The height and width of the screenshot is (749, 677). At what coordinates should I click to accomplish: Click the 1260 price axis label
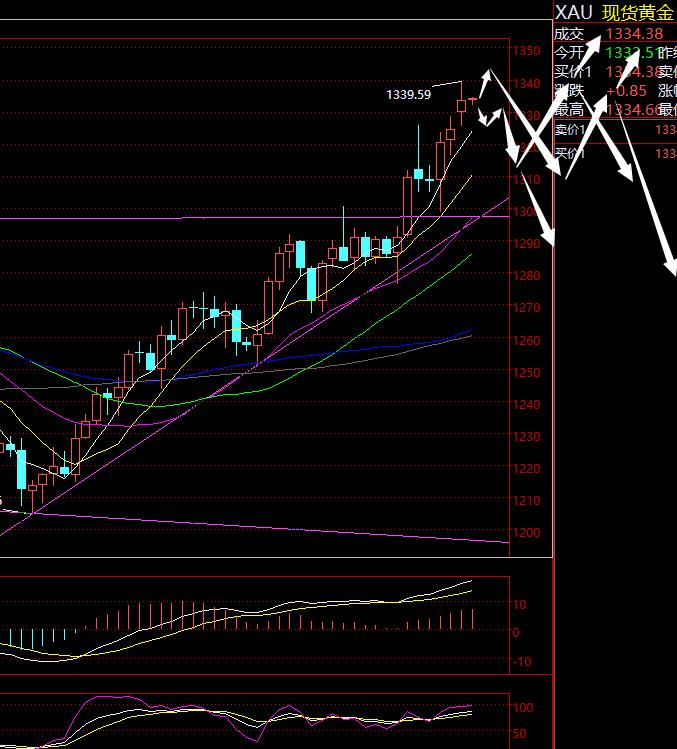[x=527, y=341]
